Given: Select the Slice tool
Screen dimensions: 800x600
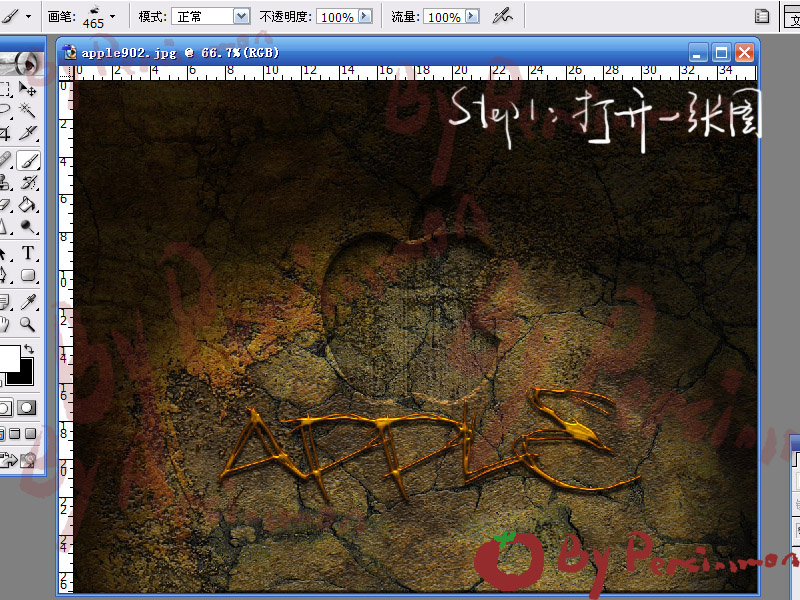Looking at the screenshot, I should (x=28, y=133).
